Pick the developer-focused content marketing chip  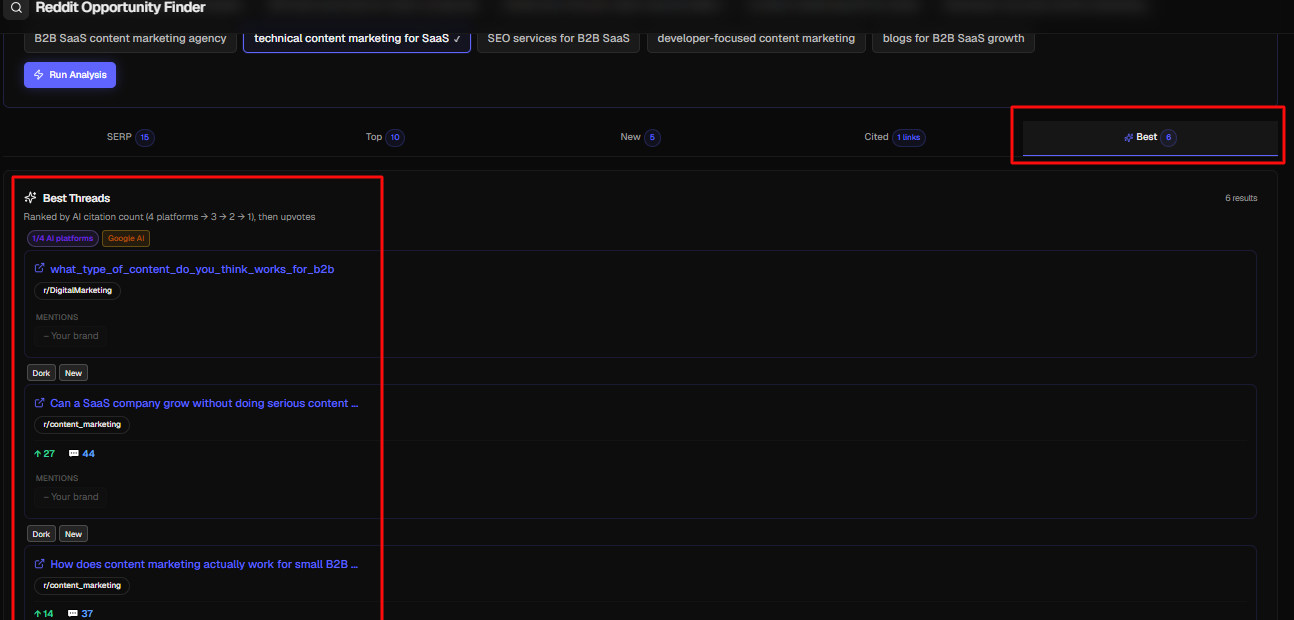click(756, 39)
